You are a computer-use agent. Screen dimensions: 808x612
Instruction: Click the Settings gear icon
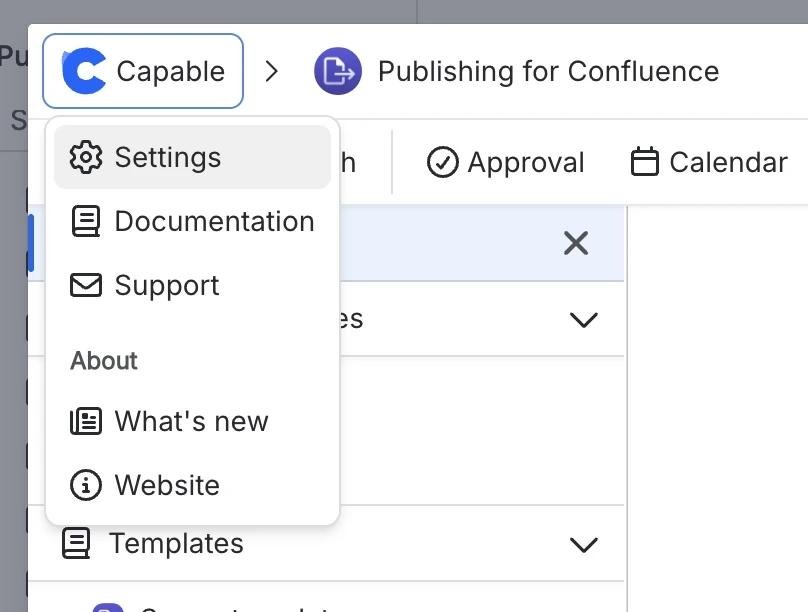(x=87, y=157)
